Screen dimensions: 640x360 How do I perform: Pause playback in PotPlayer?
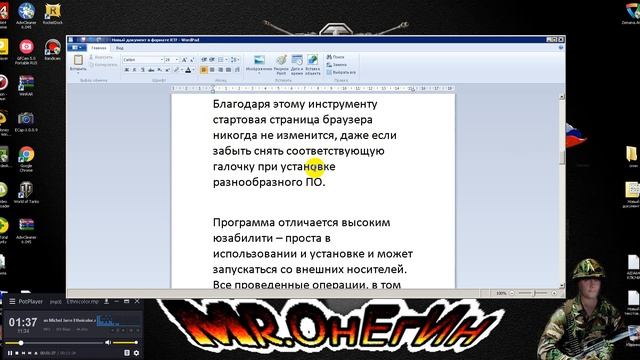click(10, 353)
